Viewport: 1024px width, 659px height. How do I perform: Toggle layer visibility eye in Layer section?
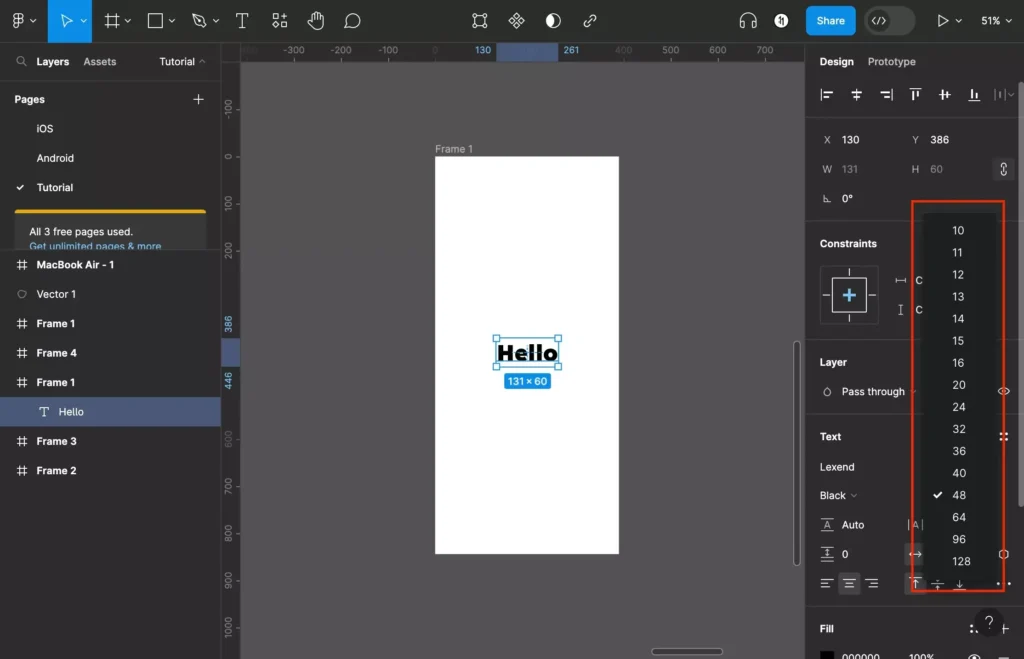click(1003, 391)
